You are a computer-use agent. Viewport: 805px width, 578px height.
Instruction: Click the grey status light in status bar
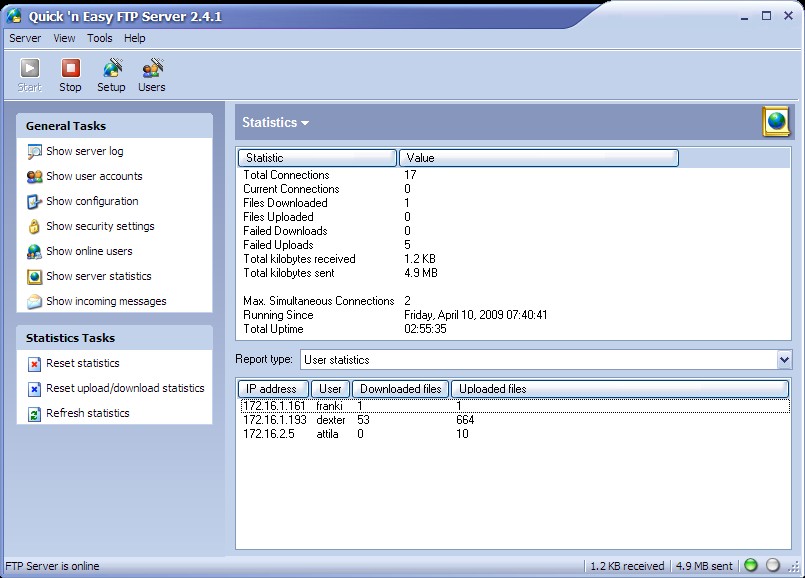pos(773,565)
